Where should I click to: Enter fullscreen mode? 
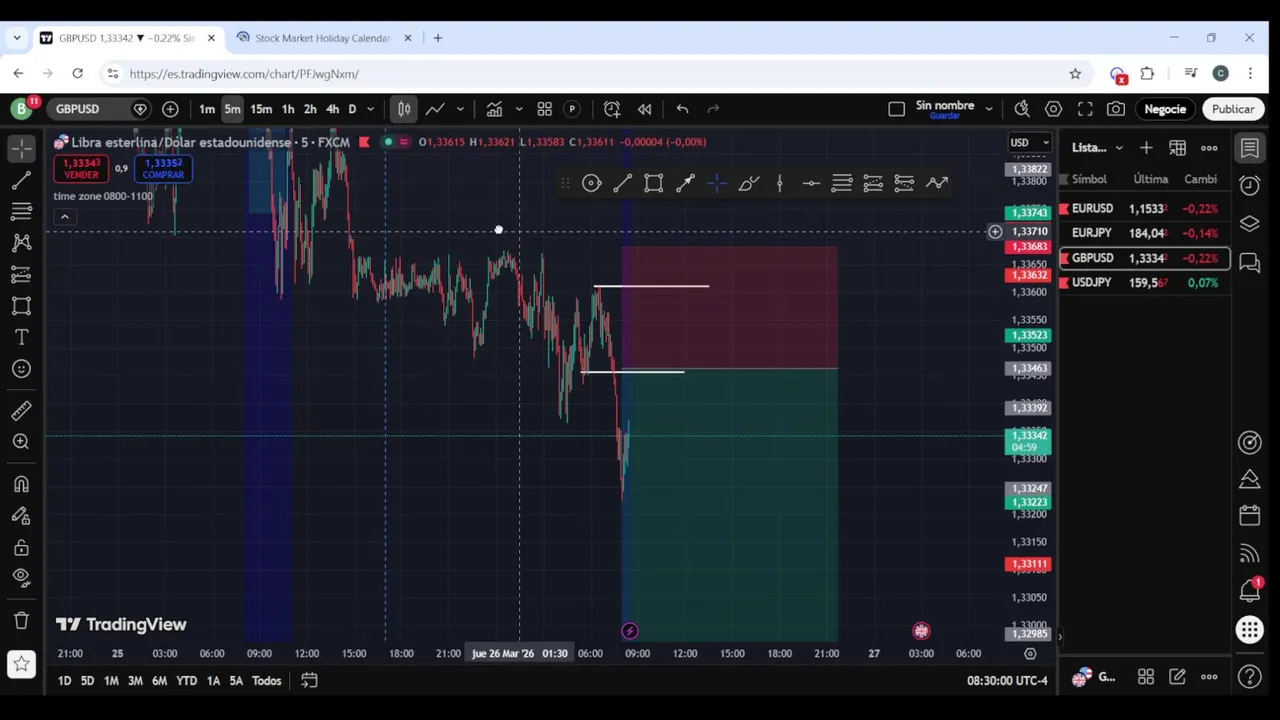pos(1085,109)
